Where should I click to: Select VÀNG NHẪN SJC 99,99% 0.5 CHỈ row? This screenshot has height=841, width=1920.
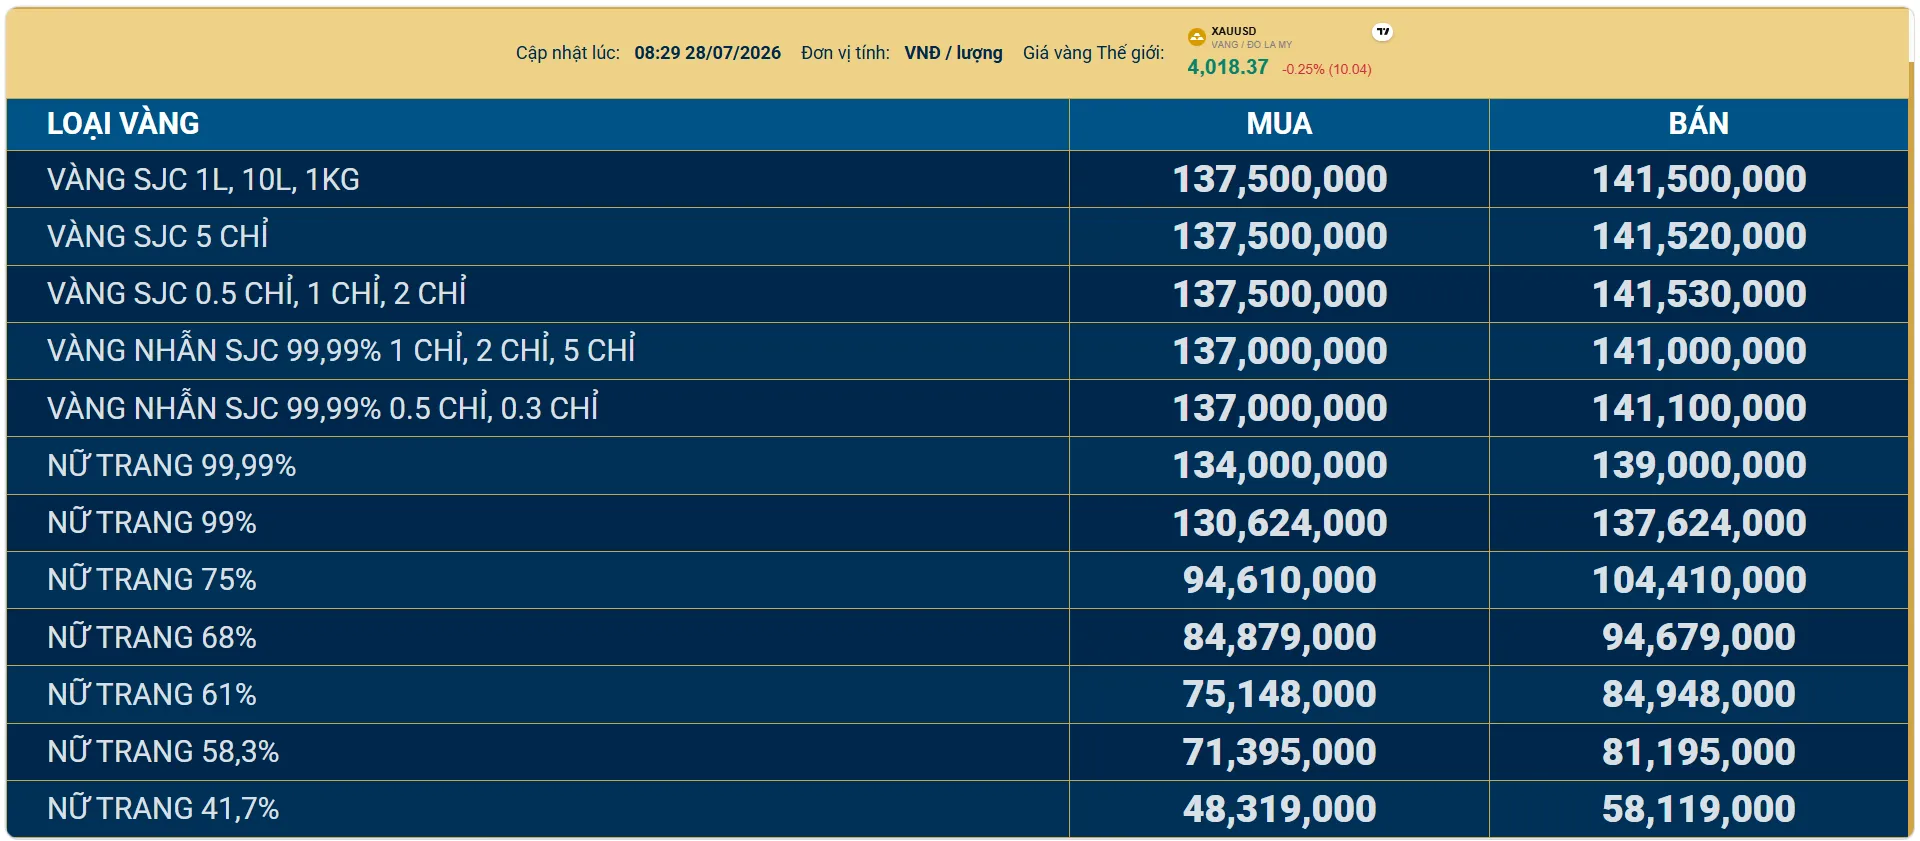958,408
